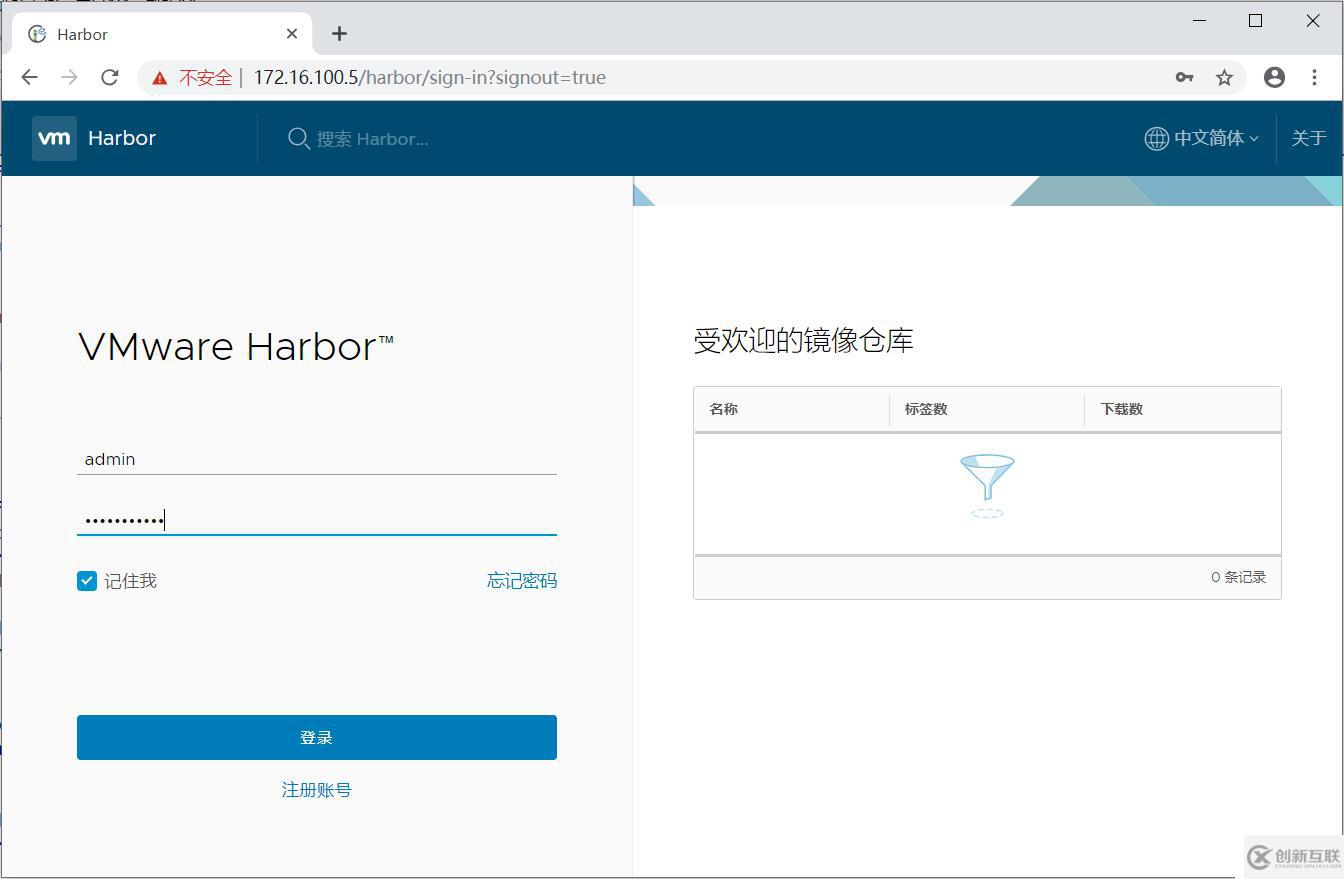Minimize the Chrome window

pos(1199,21)
